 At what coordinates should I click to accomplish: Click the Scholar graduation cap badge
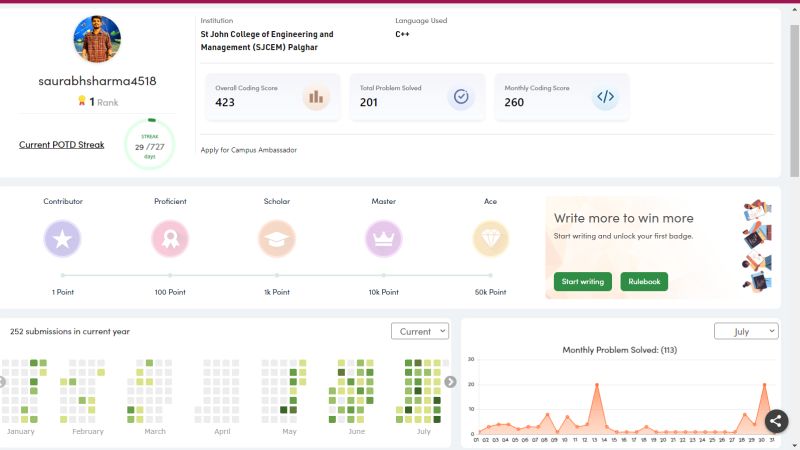(277, 238)
